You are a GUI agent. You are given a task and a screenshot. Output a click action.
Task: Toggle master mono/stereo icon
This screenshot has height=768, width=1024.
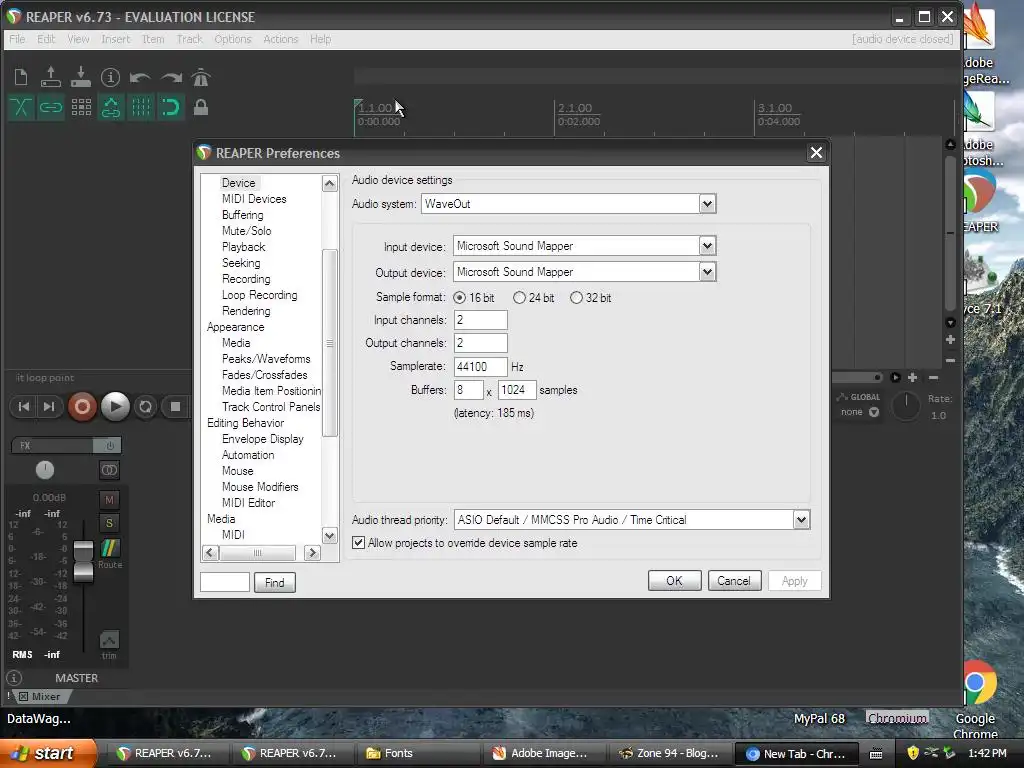click(x=109, y=470)
